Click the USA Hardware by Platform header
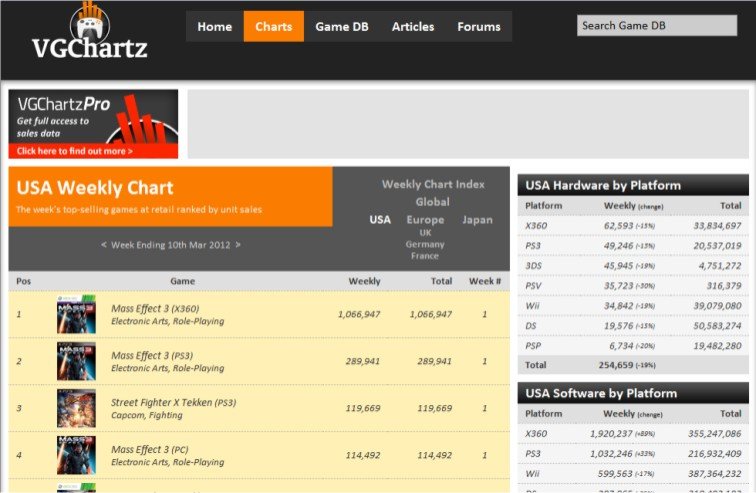The width and height of the screenshot is (756, 493). pyautogui.click(x=633, y=186)
